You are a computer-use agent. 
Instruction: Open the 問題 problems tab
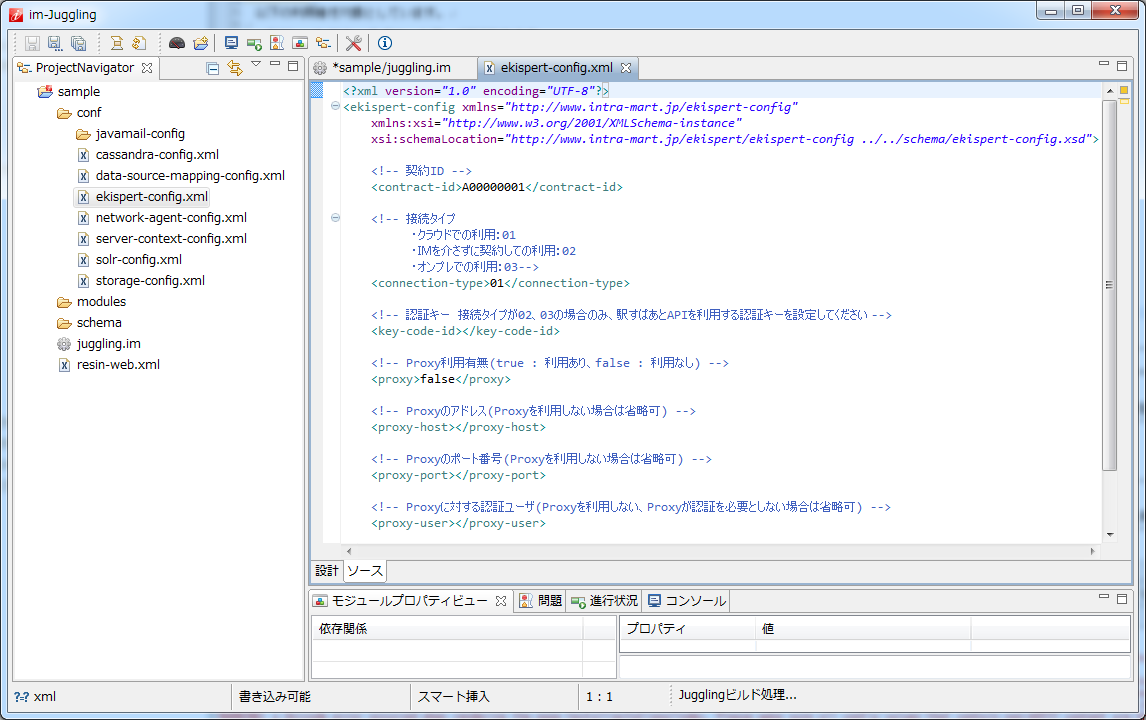pos(541,601)
